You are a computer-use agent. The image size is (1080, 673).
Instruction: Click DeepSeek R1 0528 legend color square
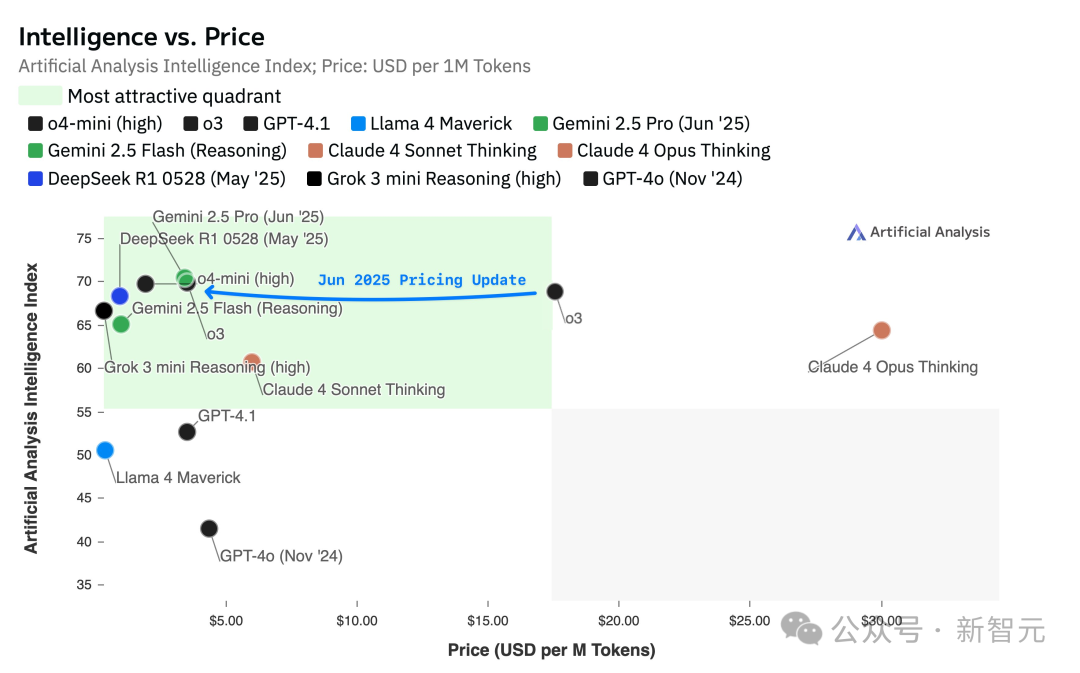pos(35,178)
